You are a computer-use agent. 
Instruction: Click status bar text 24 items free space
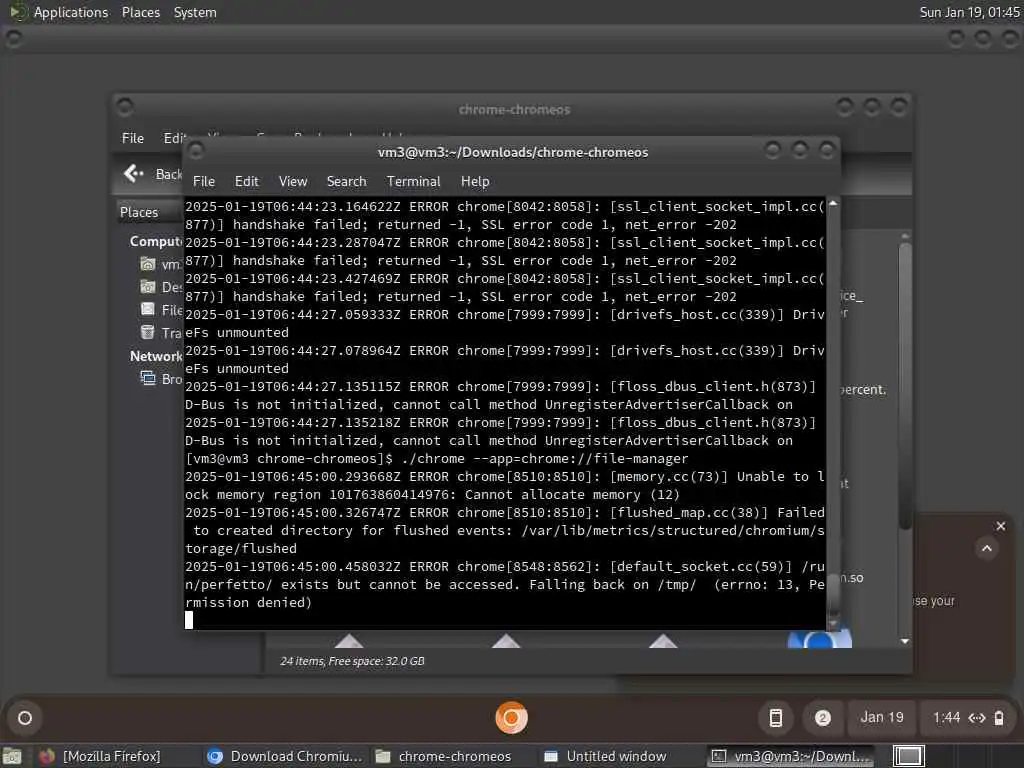tap(352, 661)
